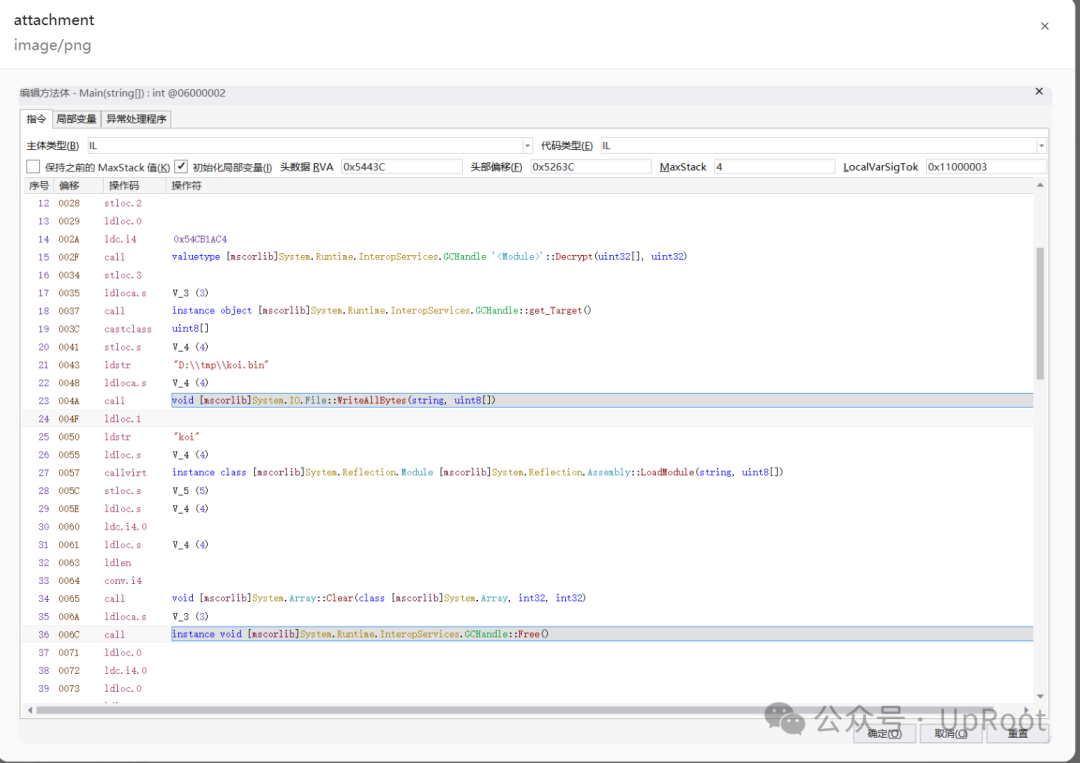Image resolution: width=1080 pixels, height=763 pixels.
Task: Click the vertical scrollbar thumb
Action: [x=1040, y=313]
